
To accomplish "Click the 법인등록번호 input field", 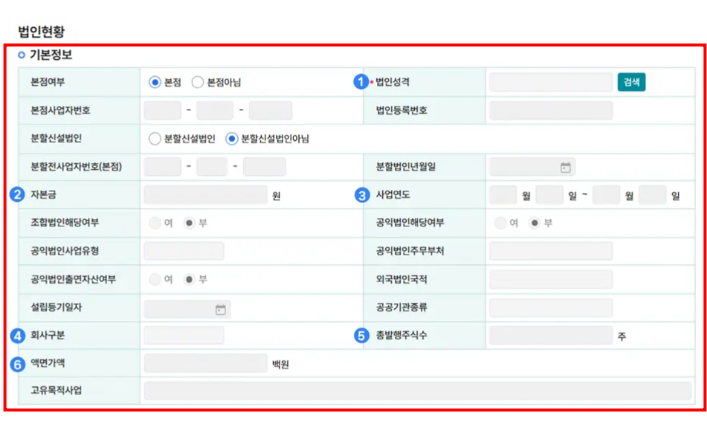I will (551, 110).
